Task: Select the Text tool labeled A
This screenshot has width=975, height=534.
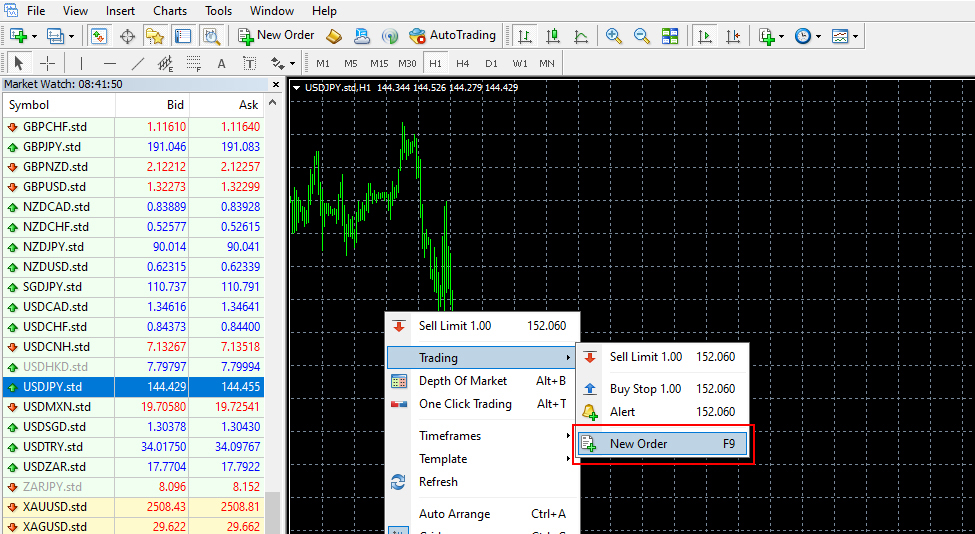Action: coord(221,63)
